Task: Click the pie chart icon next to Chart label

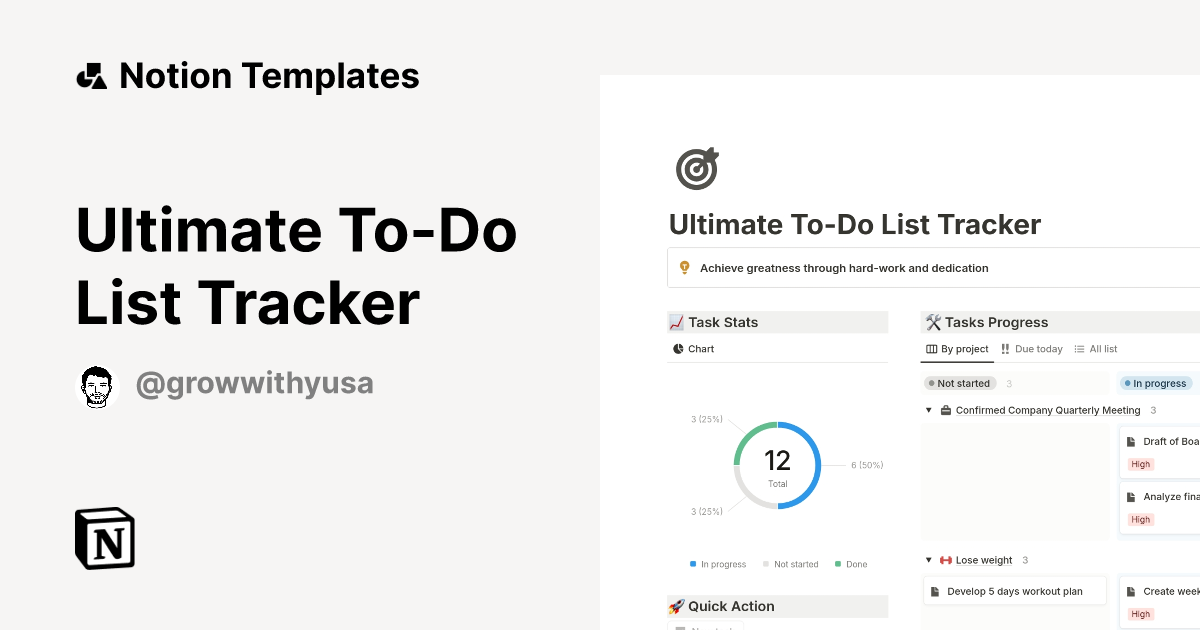Action: pos(678,348)
